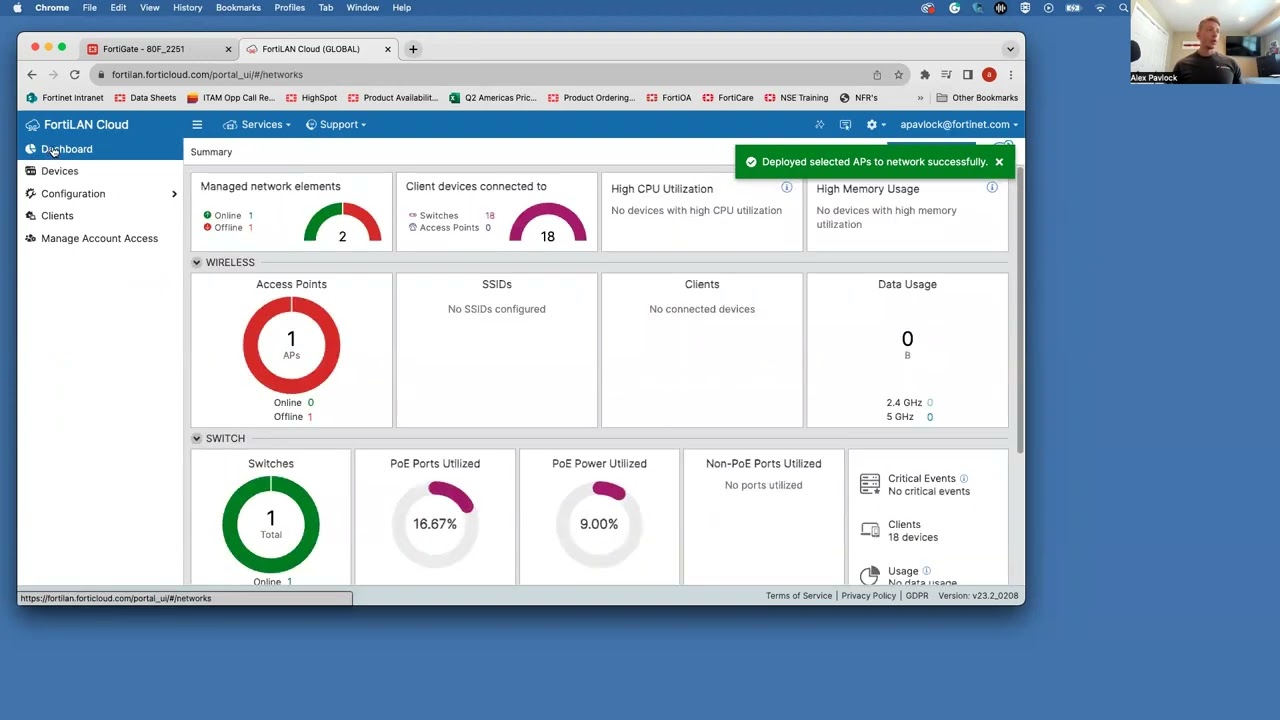The image size is (1280, 720).
Task: Click the PoE Power Utilized 9.00% gauge
Action: [x=599, y=524]
